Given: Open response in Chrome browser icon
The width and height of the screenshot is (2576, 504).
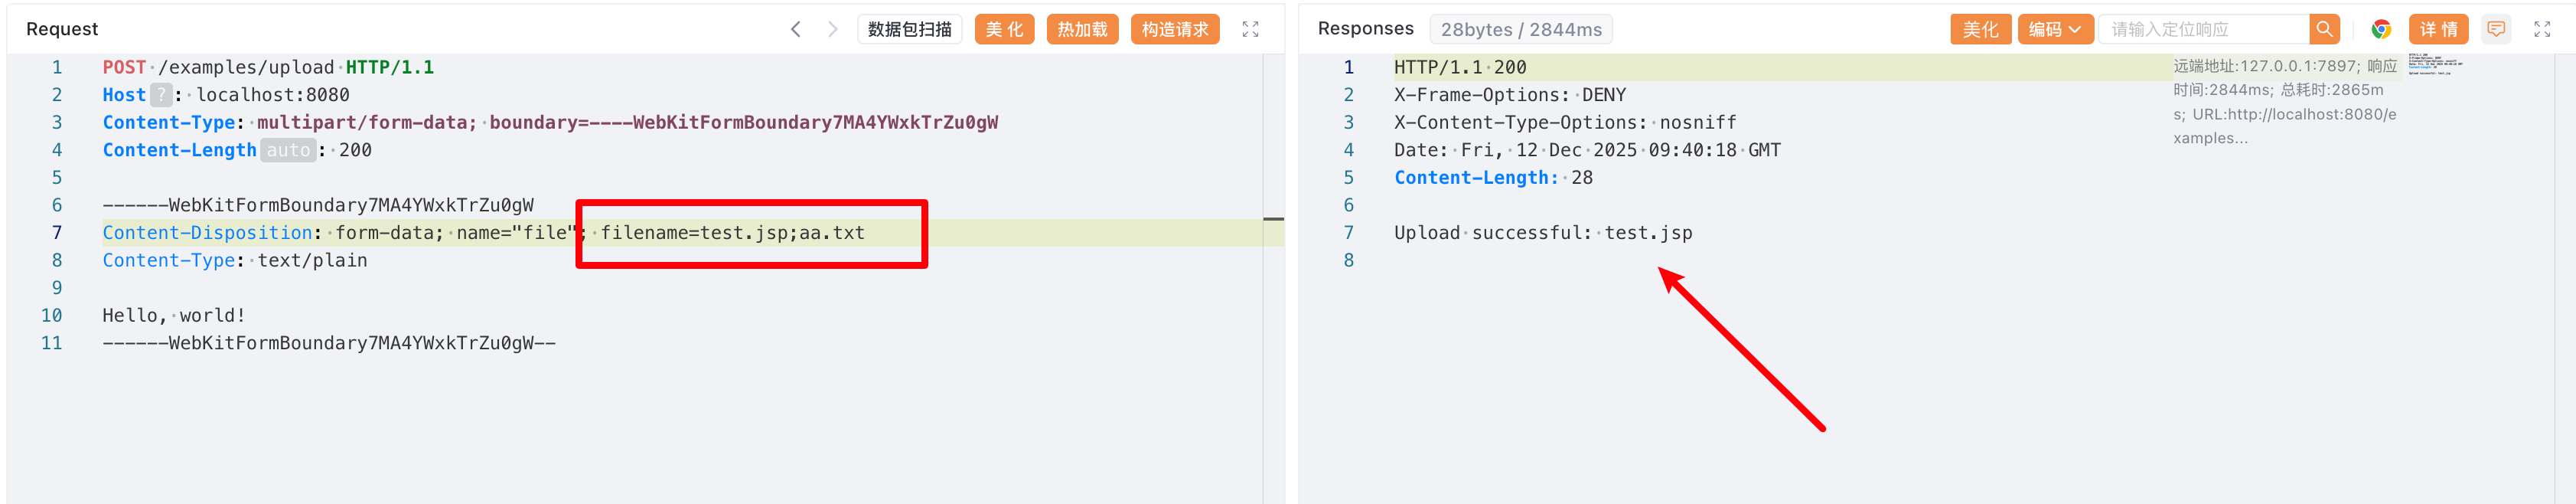Looking at the screenshot, I should [2381, 29].
